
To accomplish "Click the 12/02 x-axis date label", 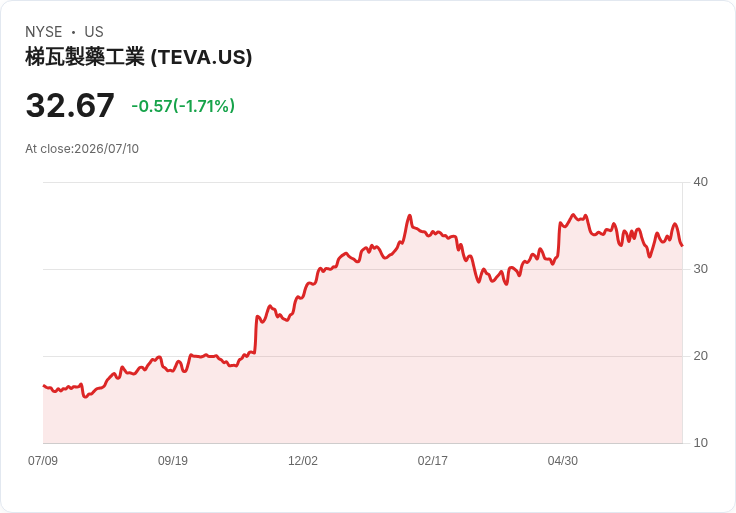I will pos(303,460).
